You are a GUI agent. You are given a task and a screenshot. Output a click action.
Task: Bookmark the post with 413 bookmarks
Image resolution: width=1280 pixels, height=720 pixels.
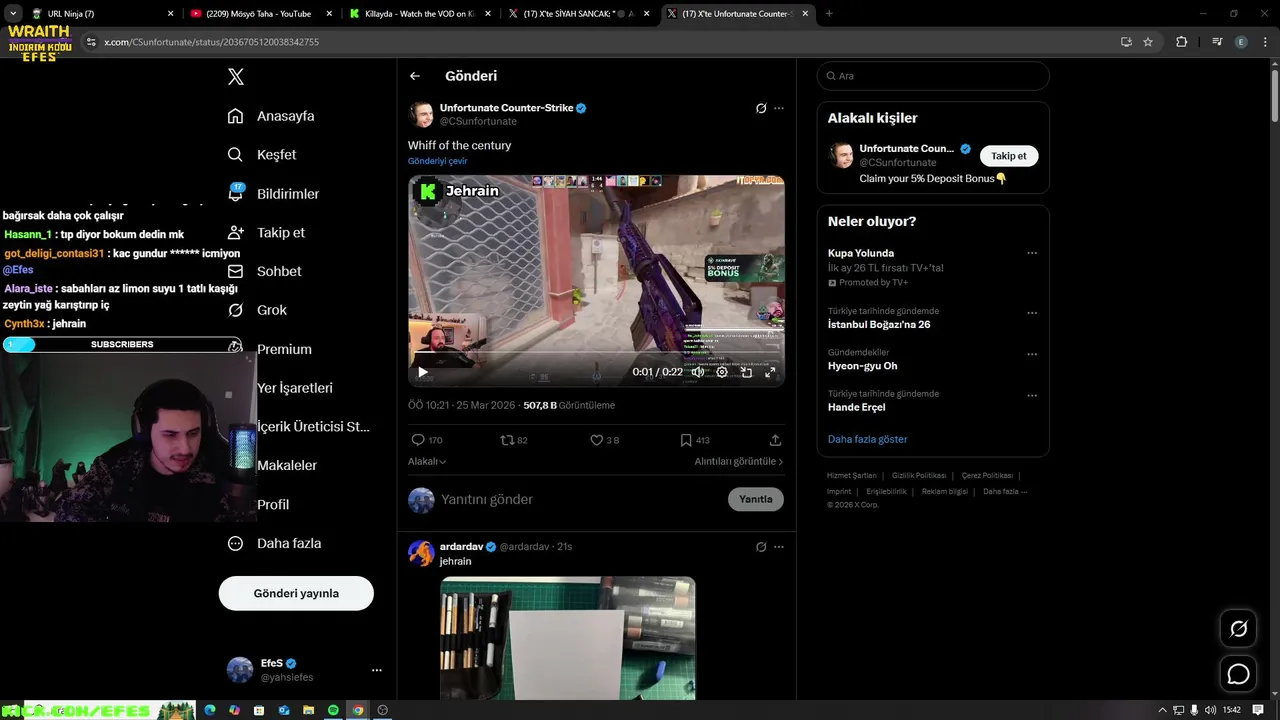(x=695, y=440)
